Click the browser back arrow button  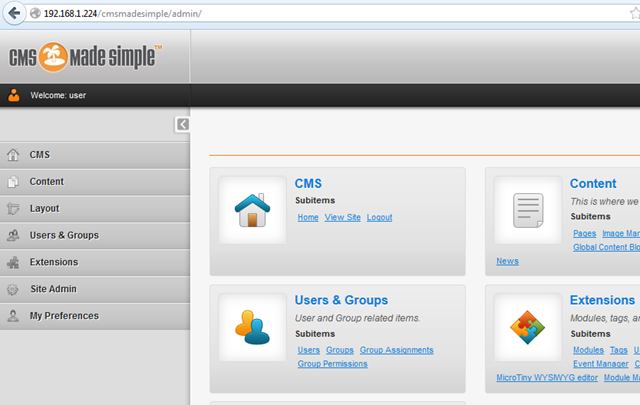tap(14, 13)
